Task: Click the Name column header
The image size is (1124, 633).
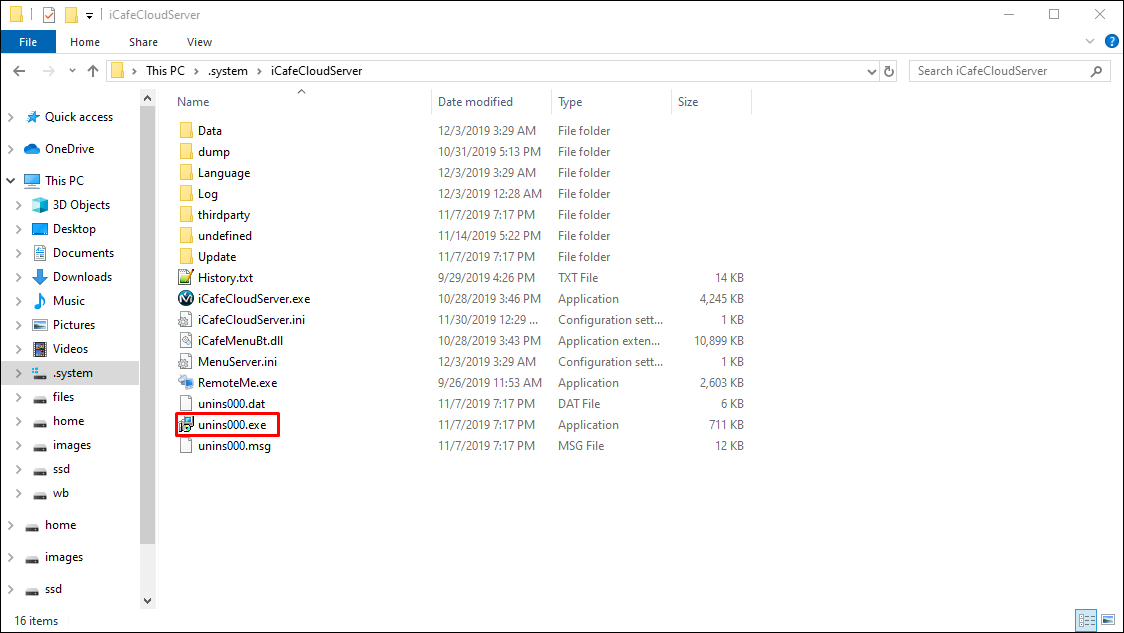Action: tap(194, 102)
